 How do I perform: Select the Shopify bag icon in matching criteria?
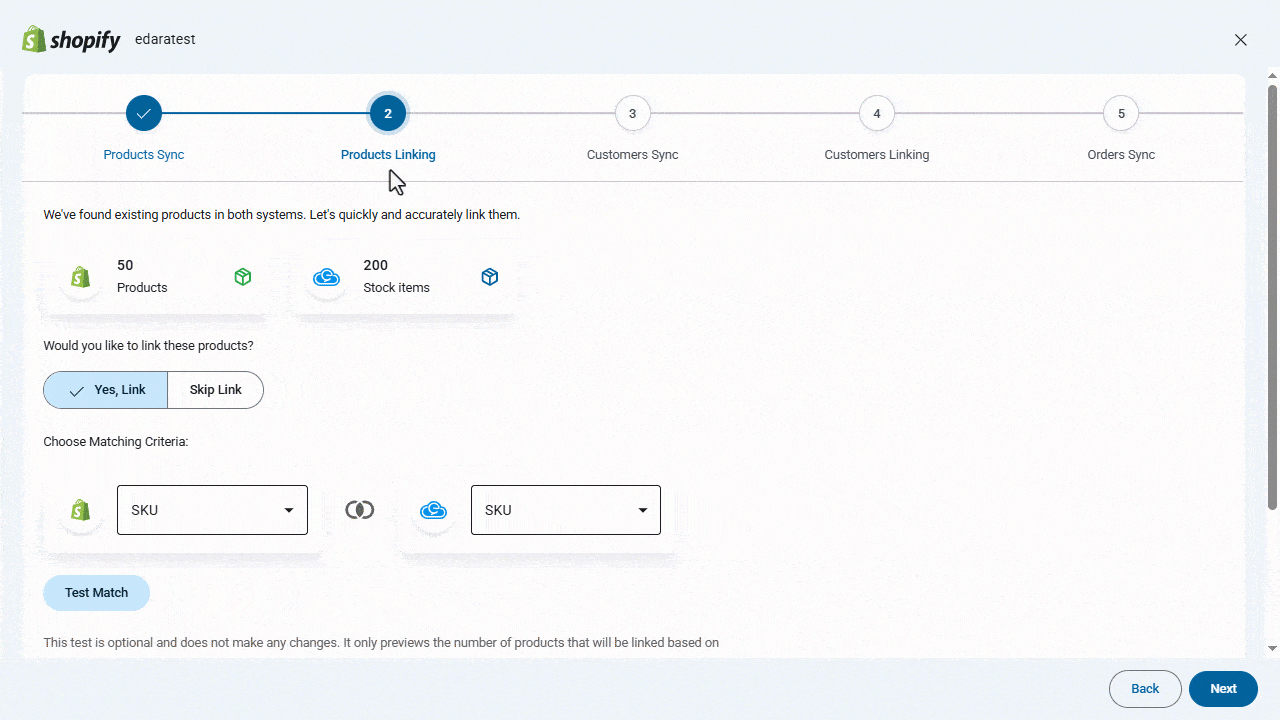(x=80, y=509)
